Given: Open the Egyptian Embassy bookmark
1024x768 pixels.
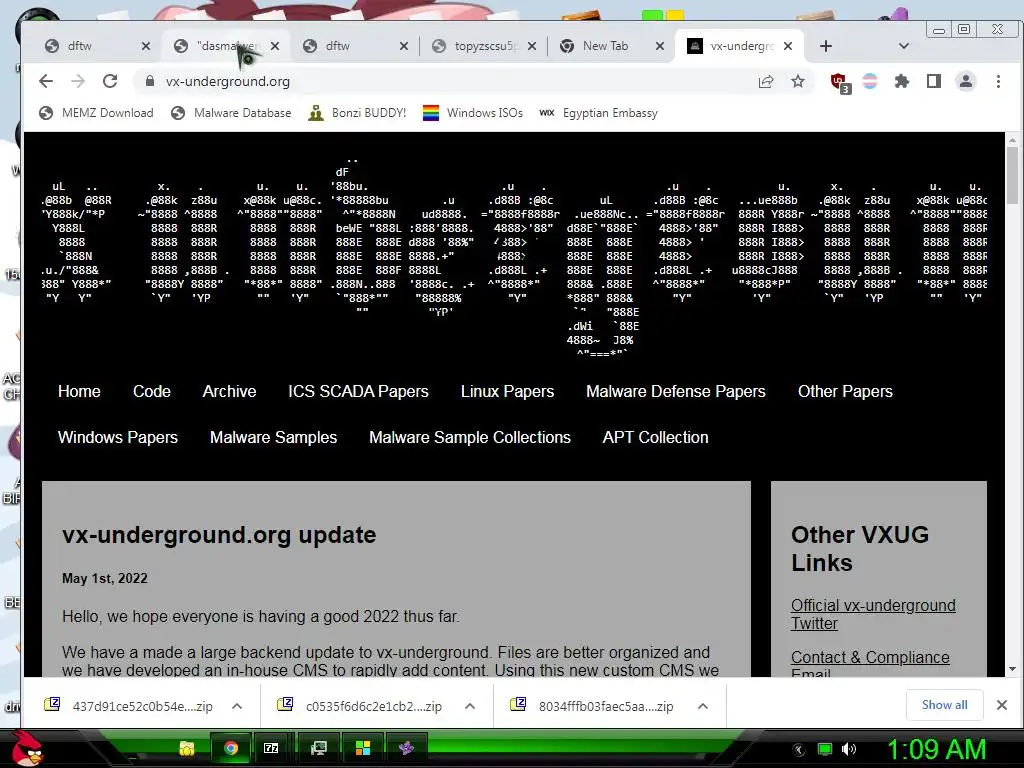Looking at the screenshot, I should click(x=598, y=113).
